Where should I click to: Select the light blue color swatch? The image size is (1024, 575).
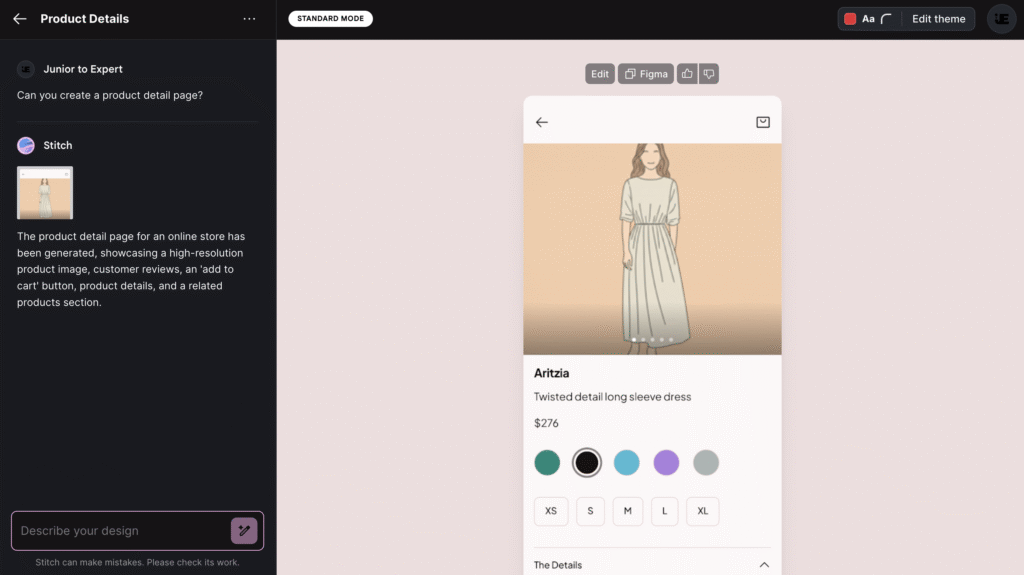626,463
